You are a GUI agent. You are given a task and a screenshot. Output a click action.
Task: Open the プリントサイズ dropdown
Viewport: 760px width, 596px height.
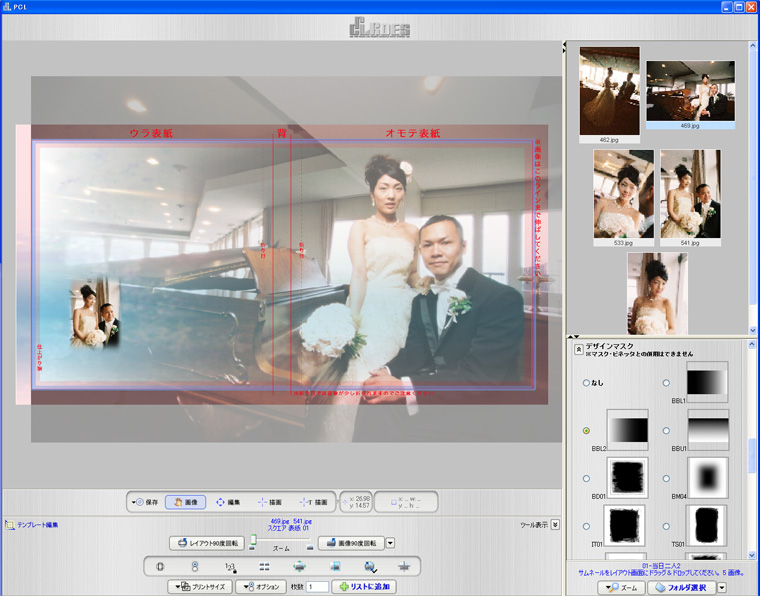pyautogui.click(x=199, y=587)
